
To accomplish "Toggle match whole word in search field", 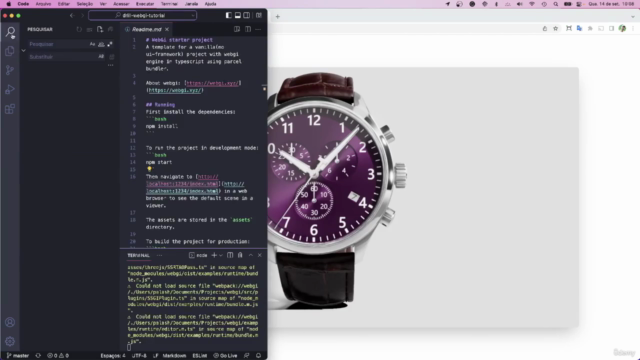I will pyautogui.click(x=101, y=44).
